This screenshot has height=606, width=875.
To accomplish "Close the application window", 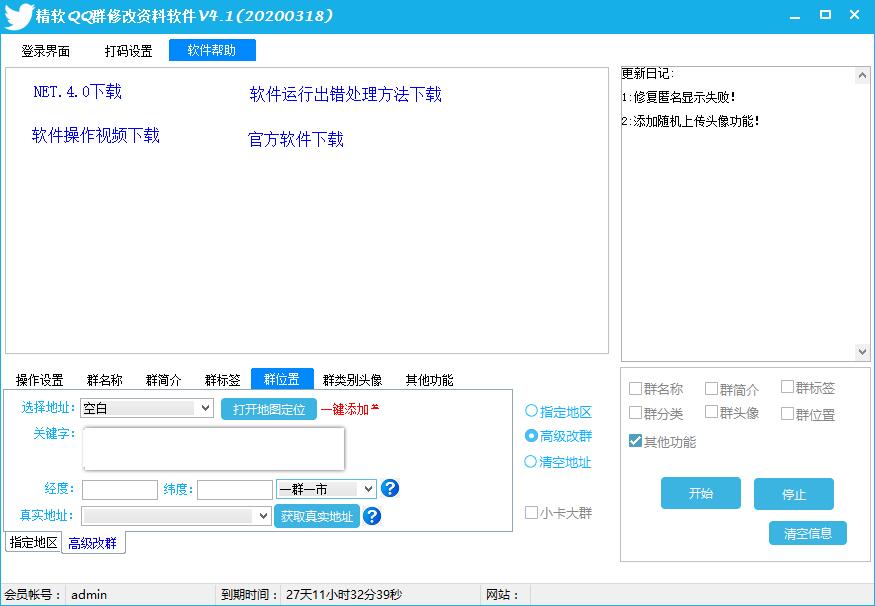I will (854, 16).
